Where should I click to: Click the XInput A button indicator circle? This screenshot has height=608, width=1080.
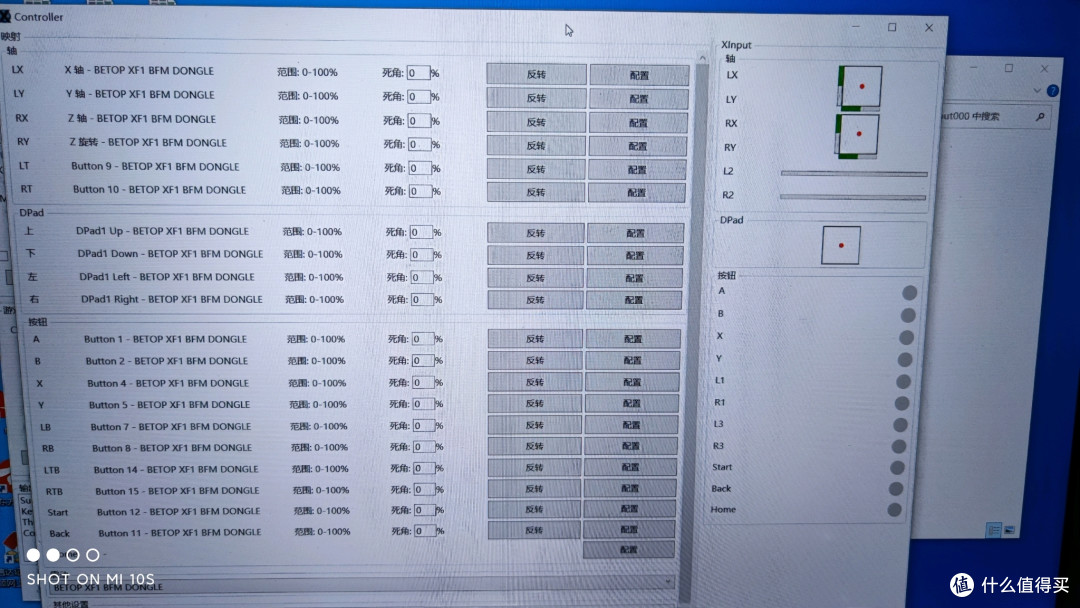909,293
